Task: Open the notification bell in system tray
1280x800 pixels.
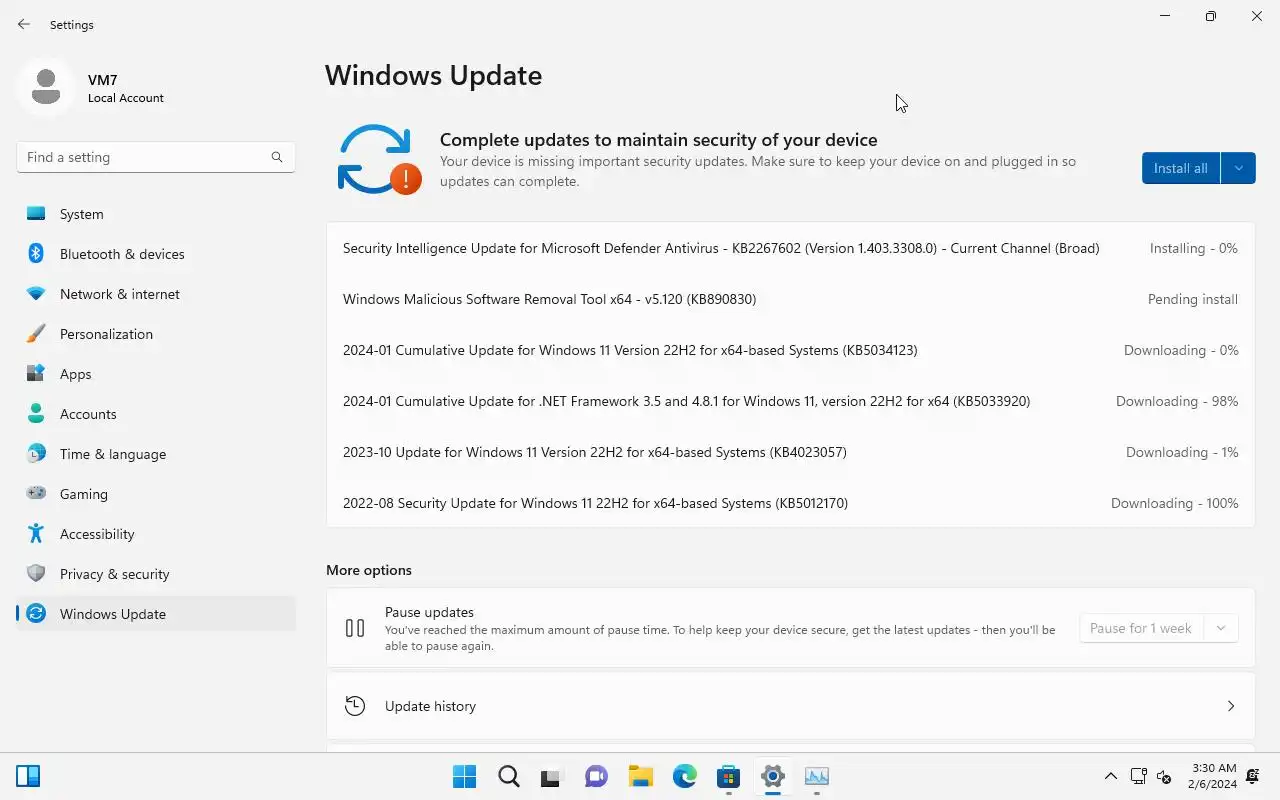Action: pyautogui.click(x=1253, y=776)
